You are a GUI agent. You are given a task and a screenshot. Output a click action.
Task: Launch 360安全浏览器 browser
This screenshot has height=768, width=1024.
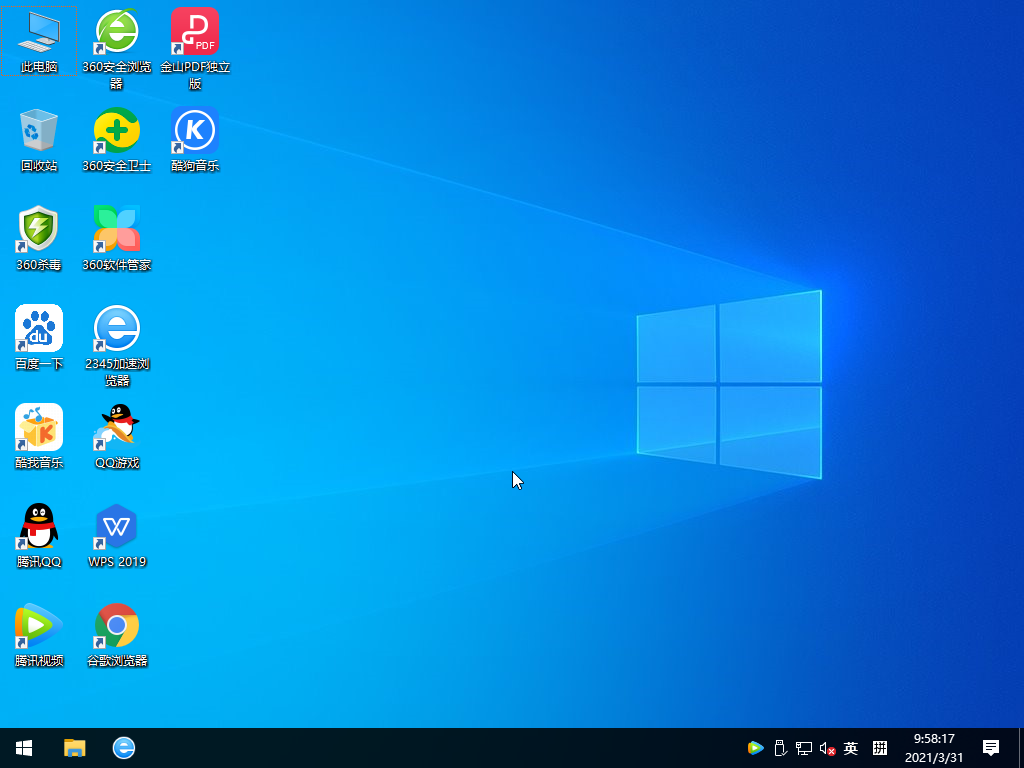pyautogui.click(x=117, y=35)
